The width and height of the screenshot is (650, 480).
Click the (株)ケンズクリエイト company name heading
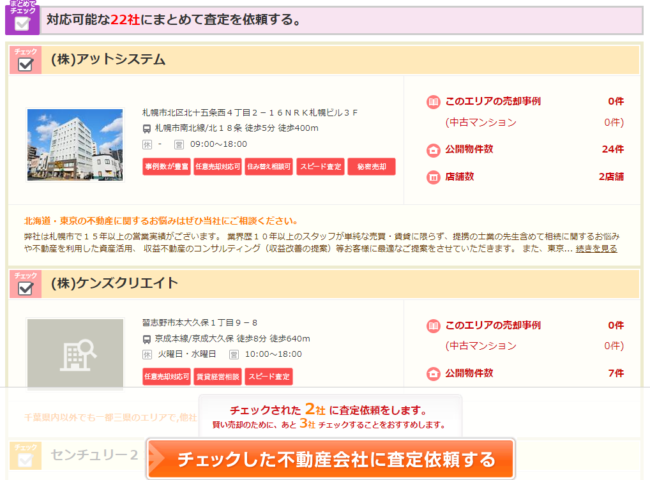tap(114, 283)
